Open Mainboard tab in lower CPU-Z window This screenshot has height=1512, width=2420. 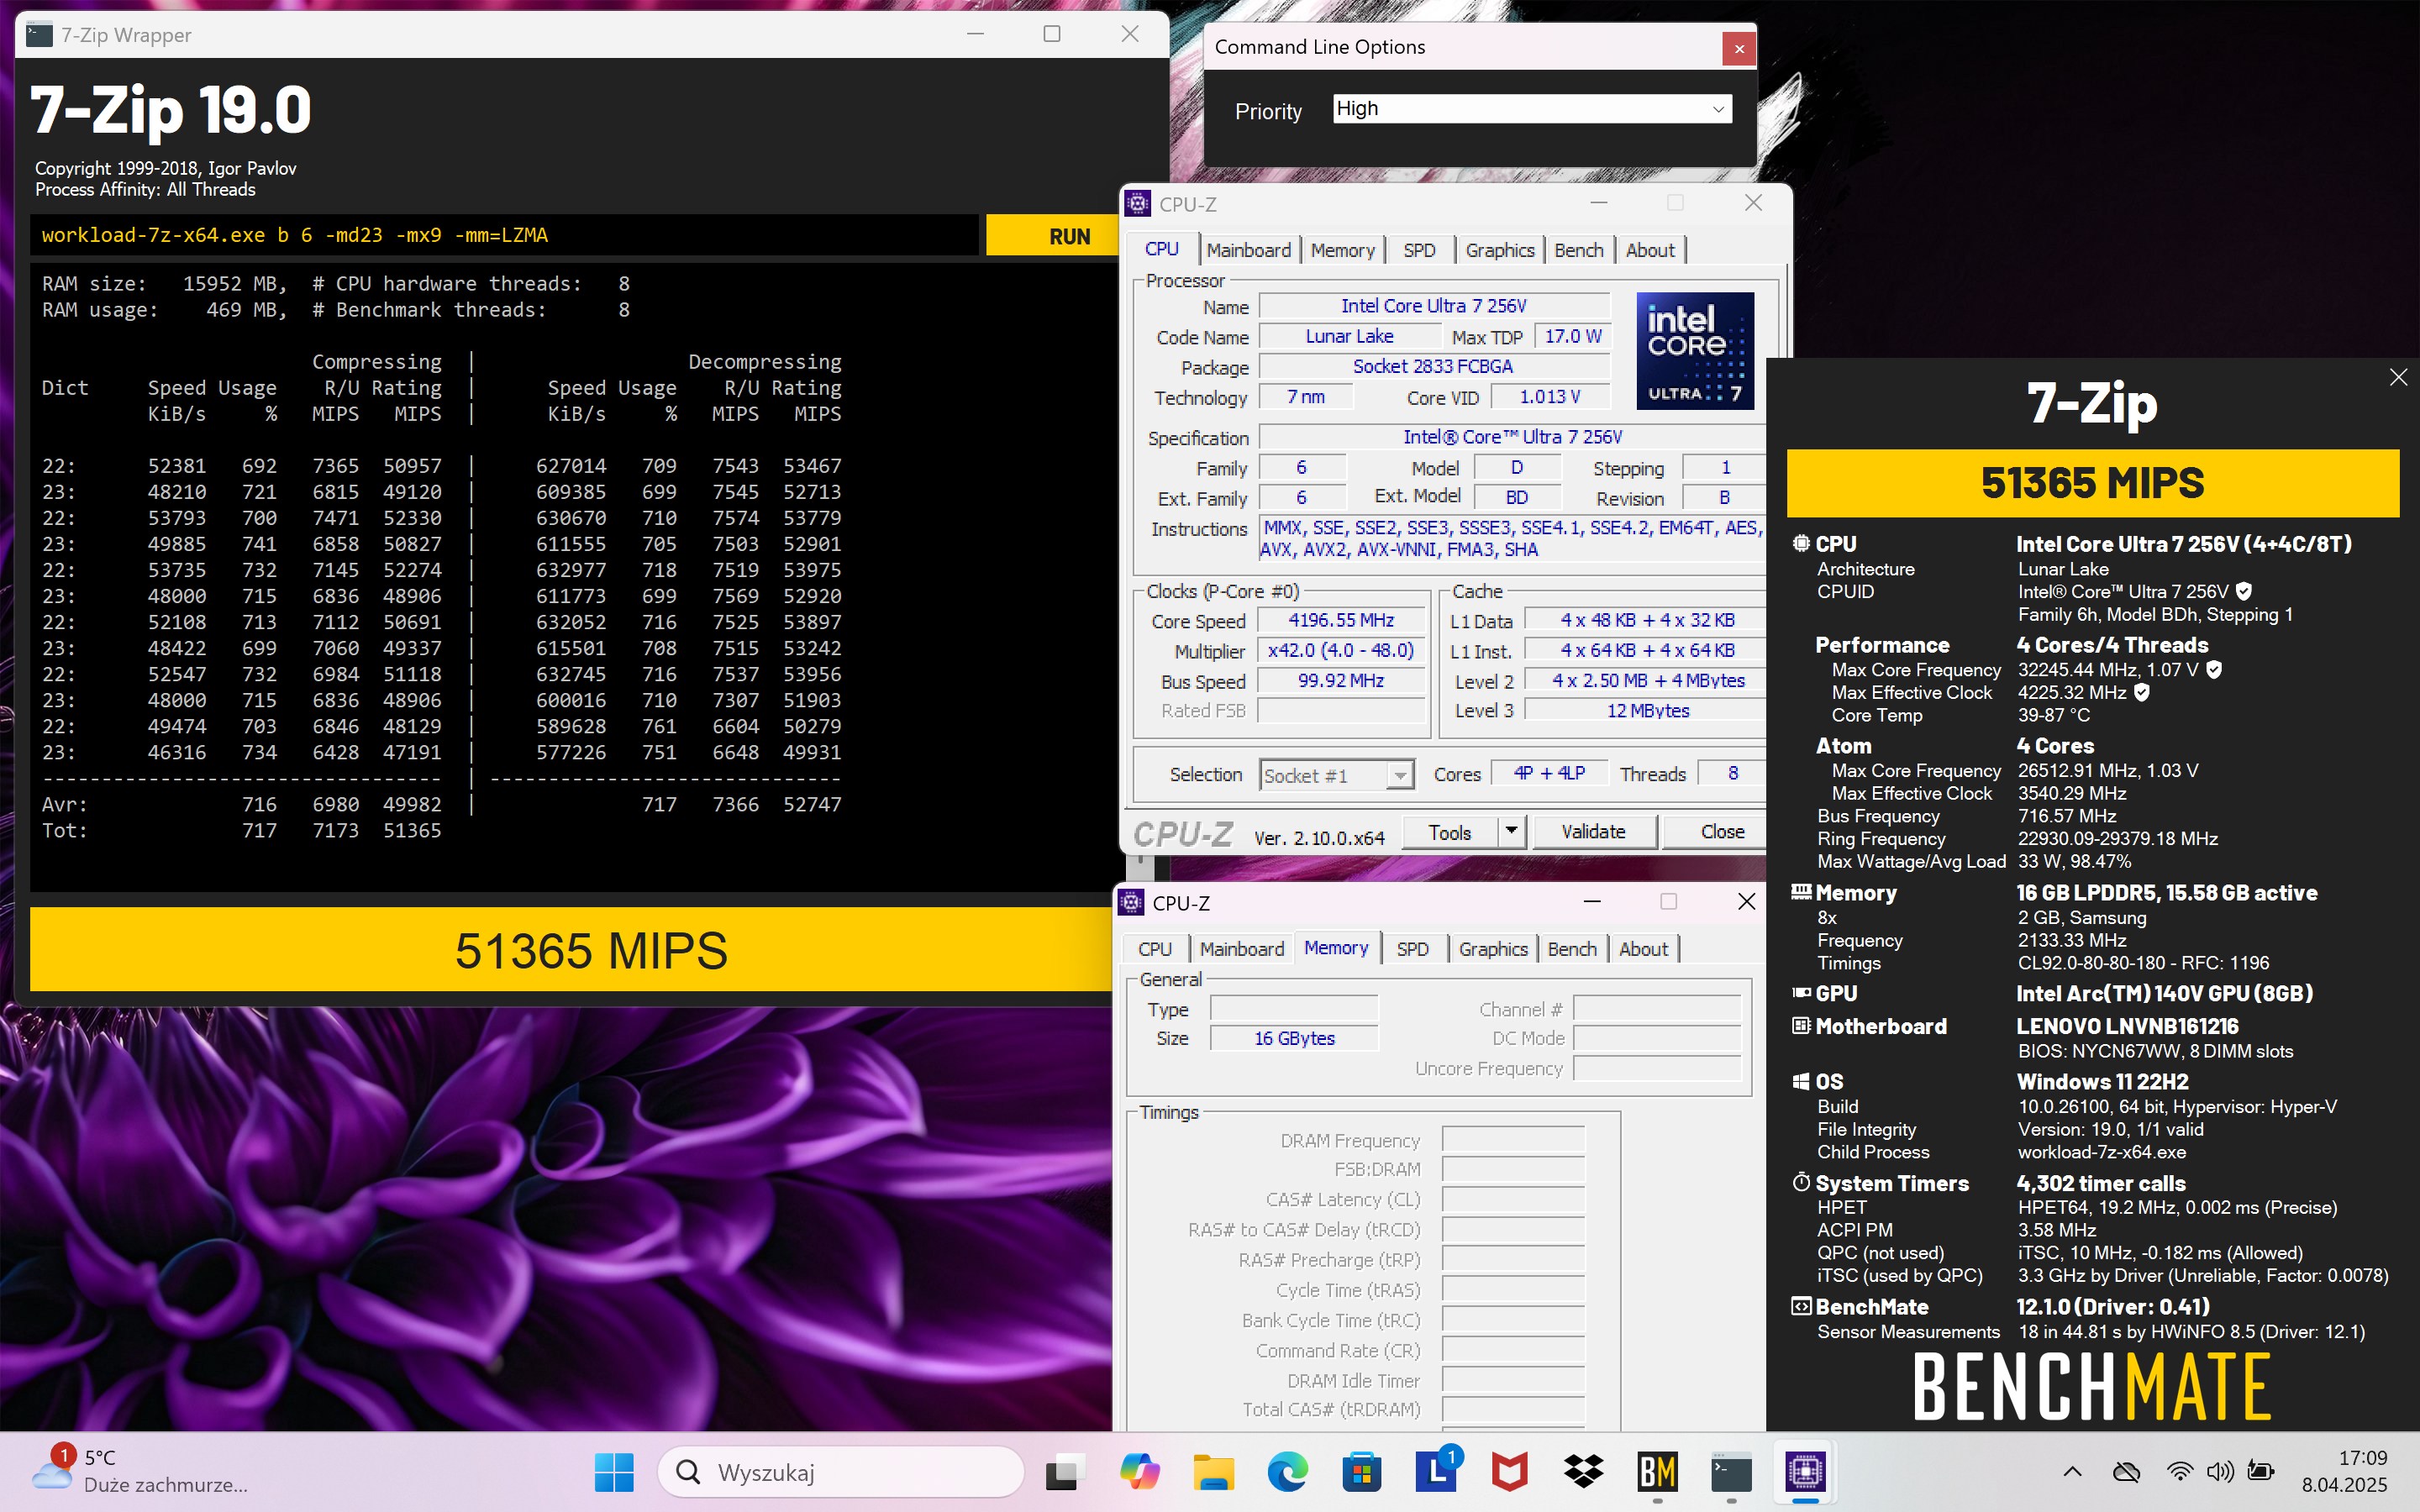tap(1241, 949)
